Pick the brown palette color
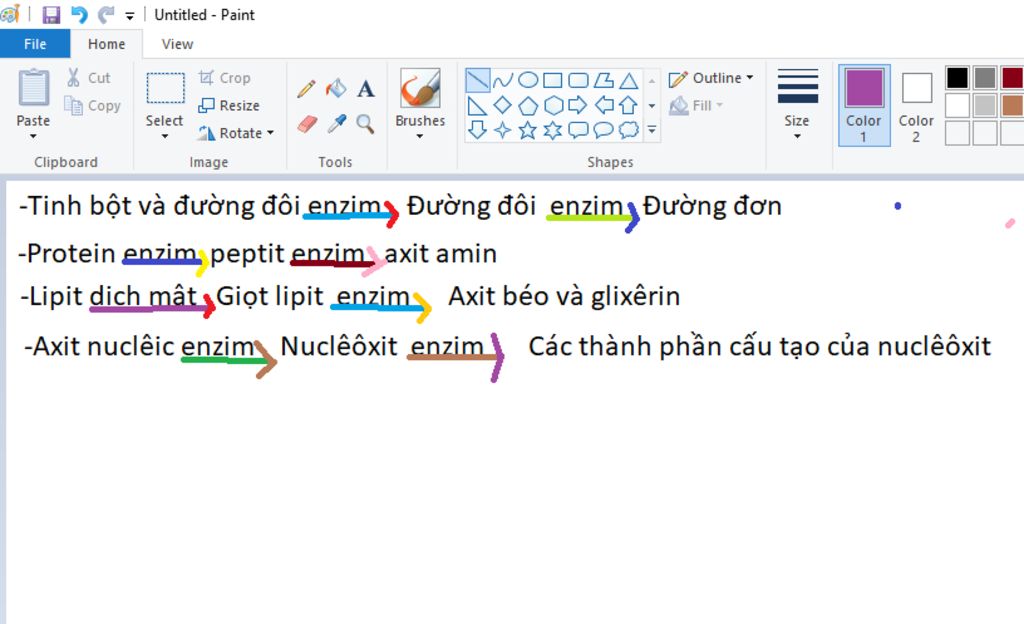Image resolution: width=1024 pixels, height=624 pixels. pos(1012,105)
